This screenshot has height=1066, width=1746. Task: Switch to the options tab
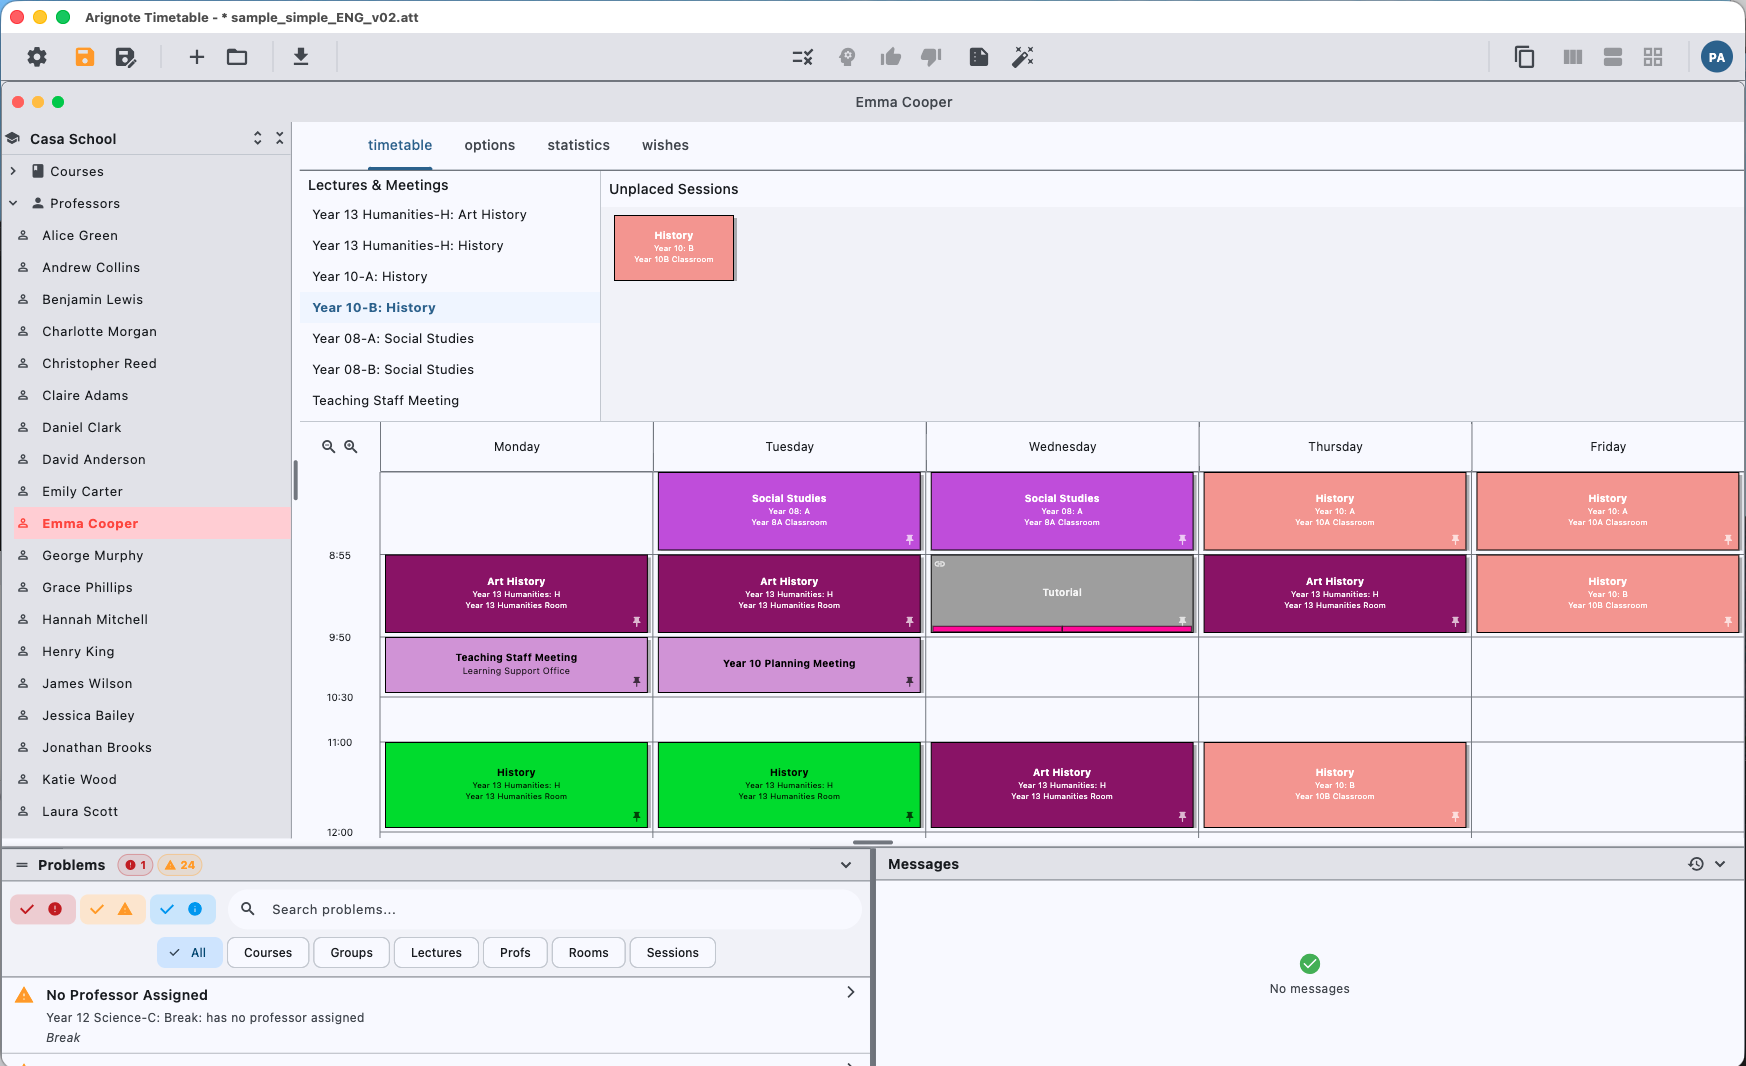(x=490, y=145)
